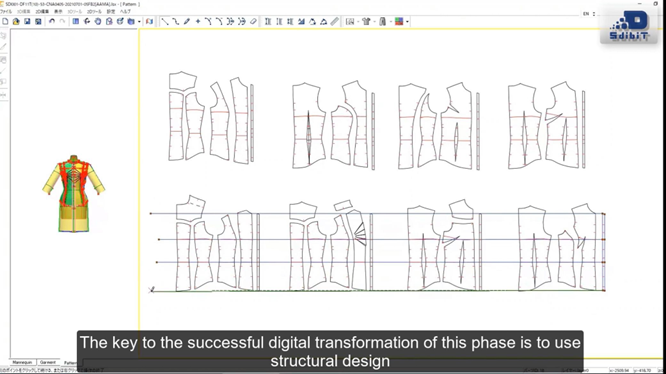The width and height of the screenshot is (666, 374).
Task: Expand dropdown arrow beside colored grid icon
Action: pyautogui.click(x=407, y=22)
